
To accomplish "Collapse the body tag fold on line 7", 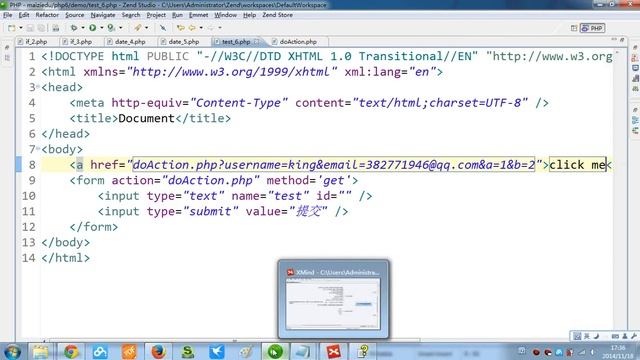I will pyautogui.click(x=38, y=149).
